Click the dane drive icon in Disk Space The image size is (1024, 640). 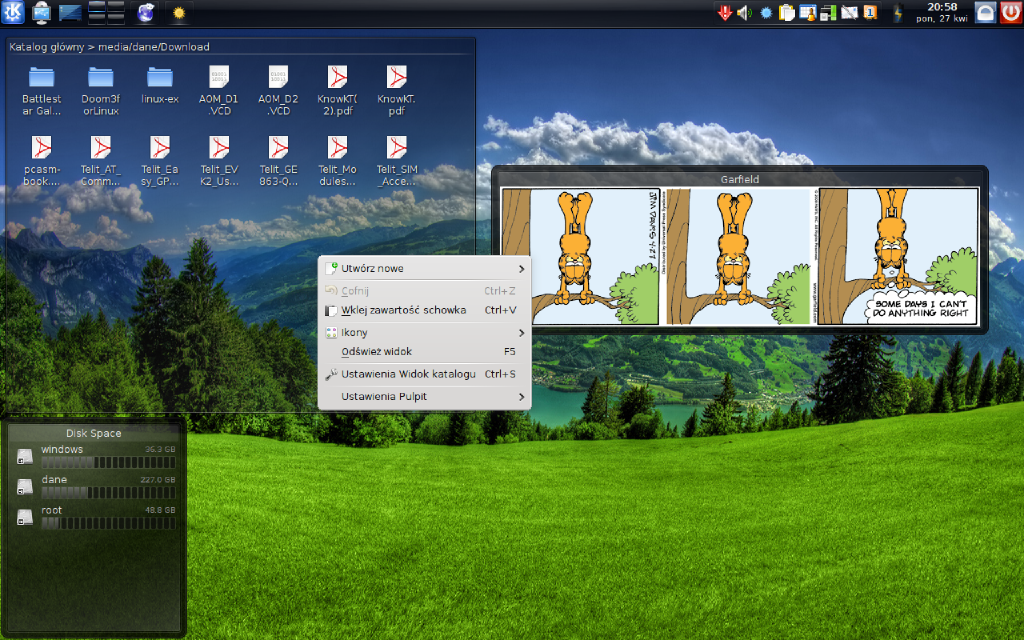(25, 487)
